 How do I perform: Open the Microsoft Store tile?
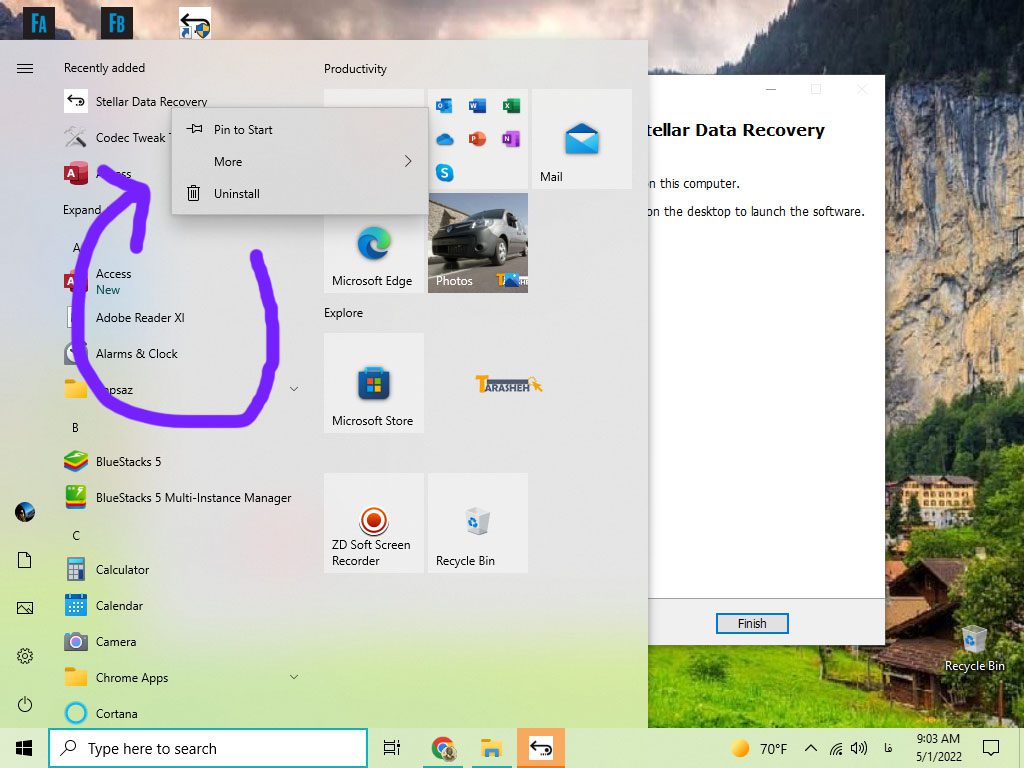(374, 383)
